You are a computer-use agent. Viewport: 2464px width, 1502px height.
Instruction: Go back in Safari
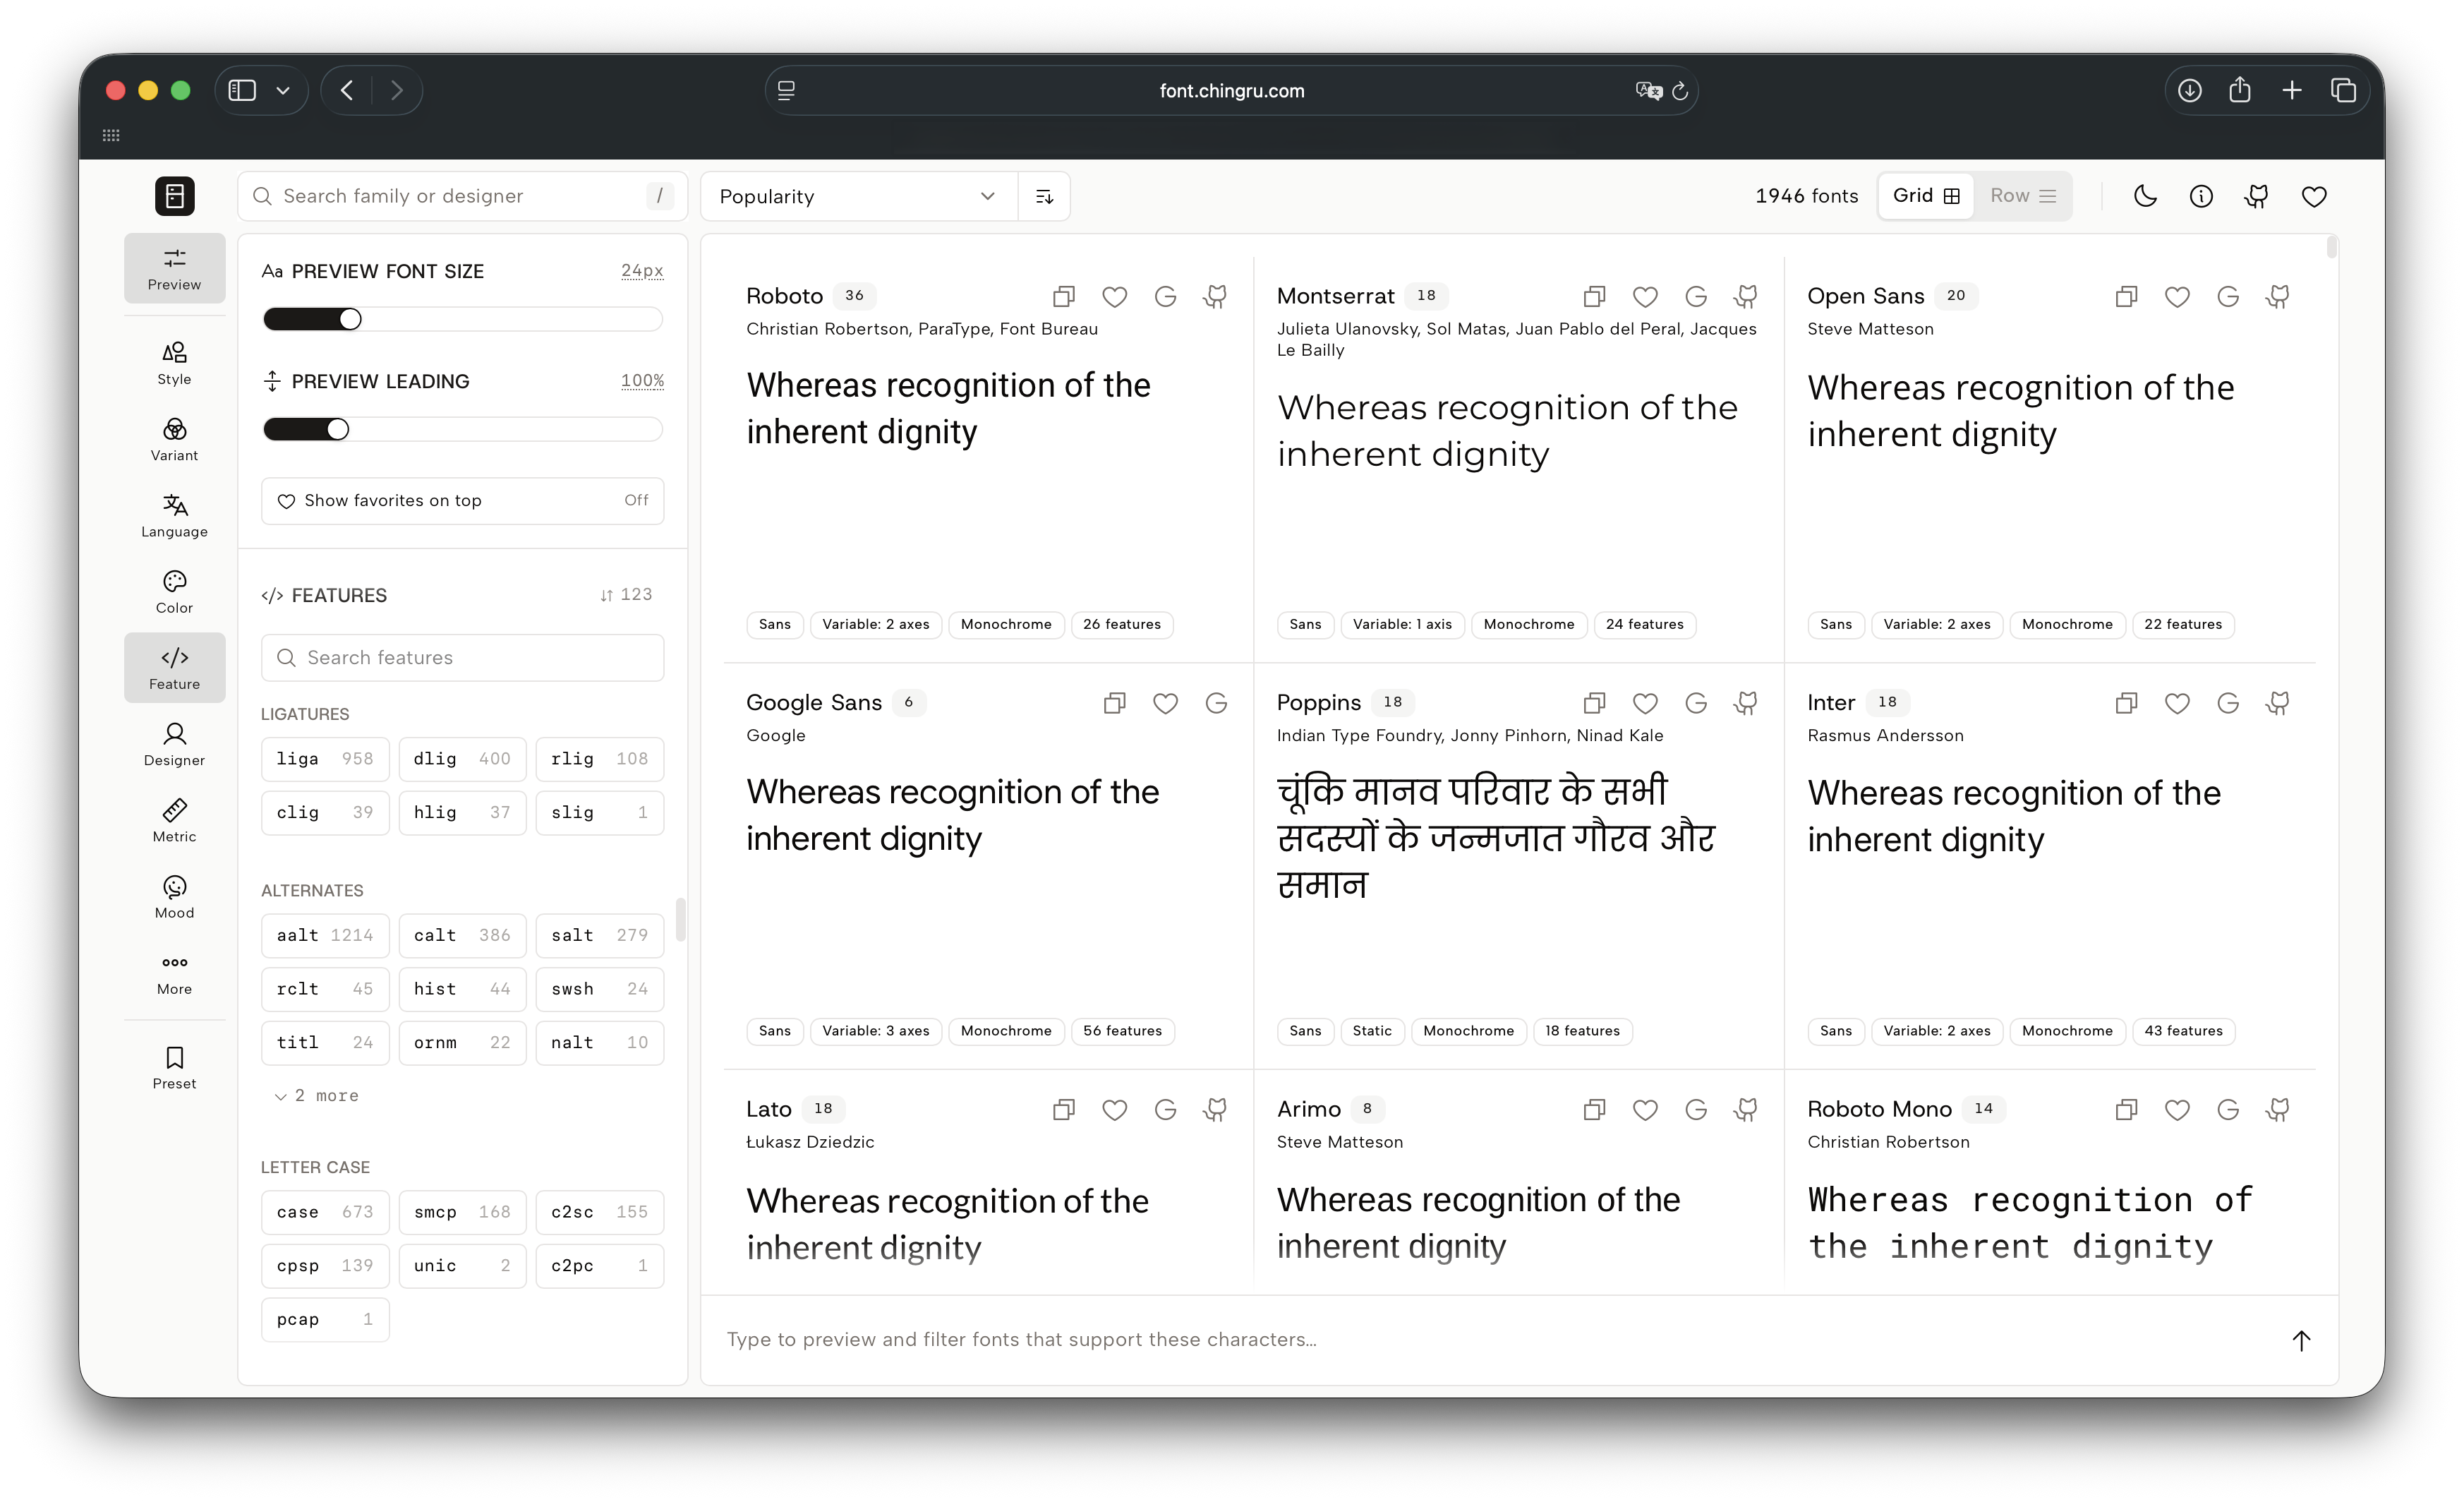(x=347, y=90)
